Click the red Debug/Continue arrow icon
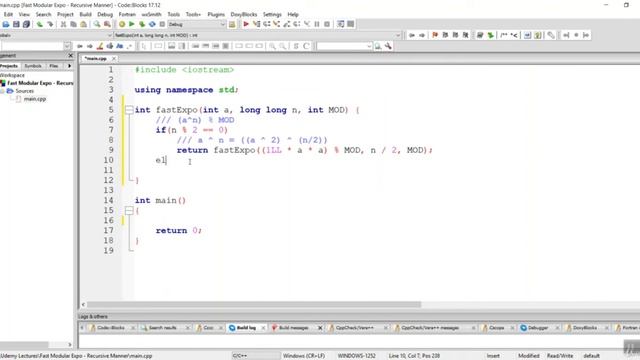640x360 pixels. (246, 24)
